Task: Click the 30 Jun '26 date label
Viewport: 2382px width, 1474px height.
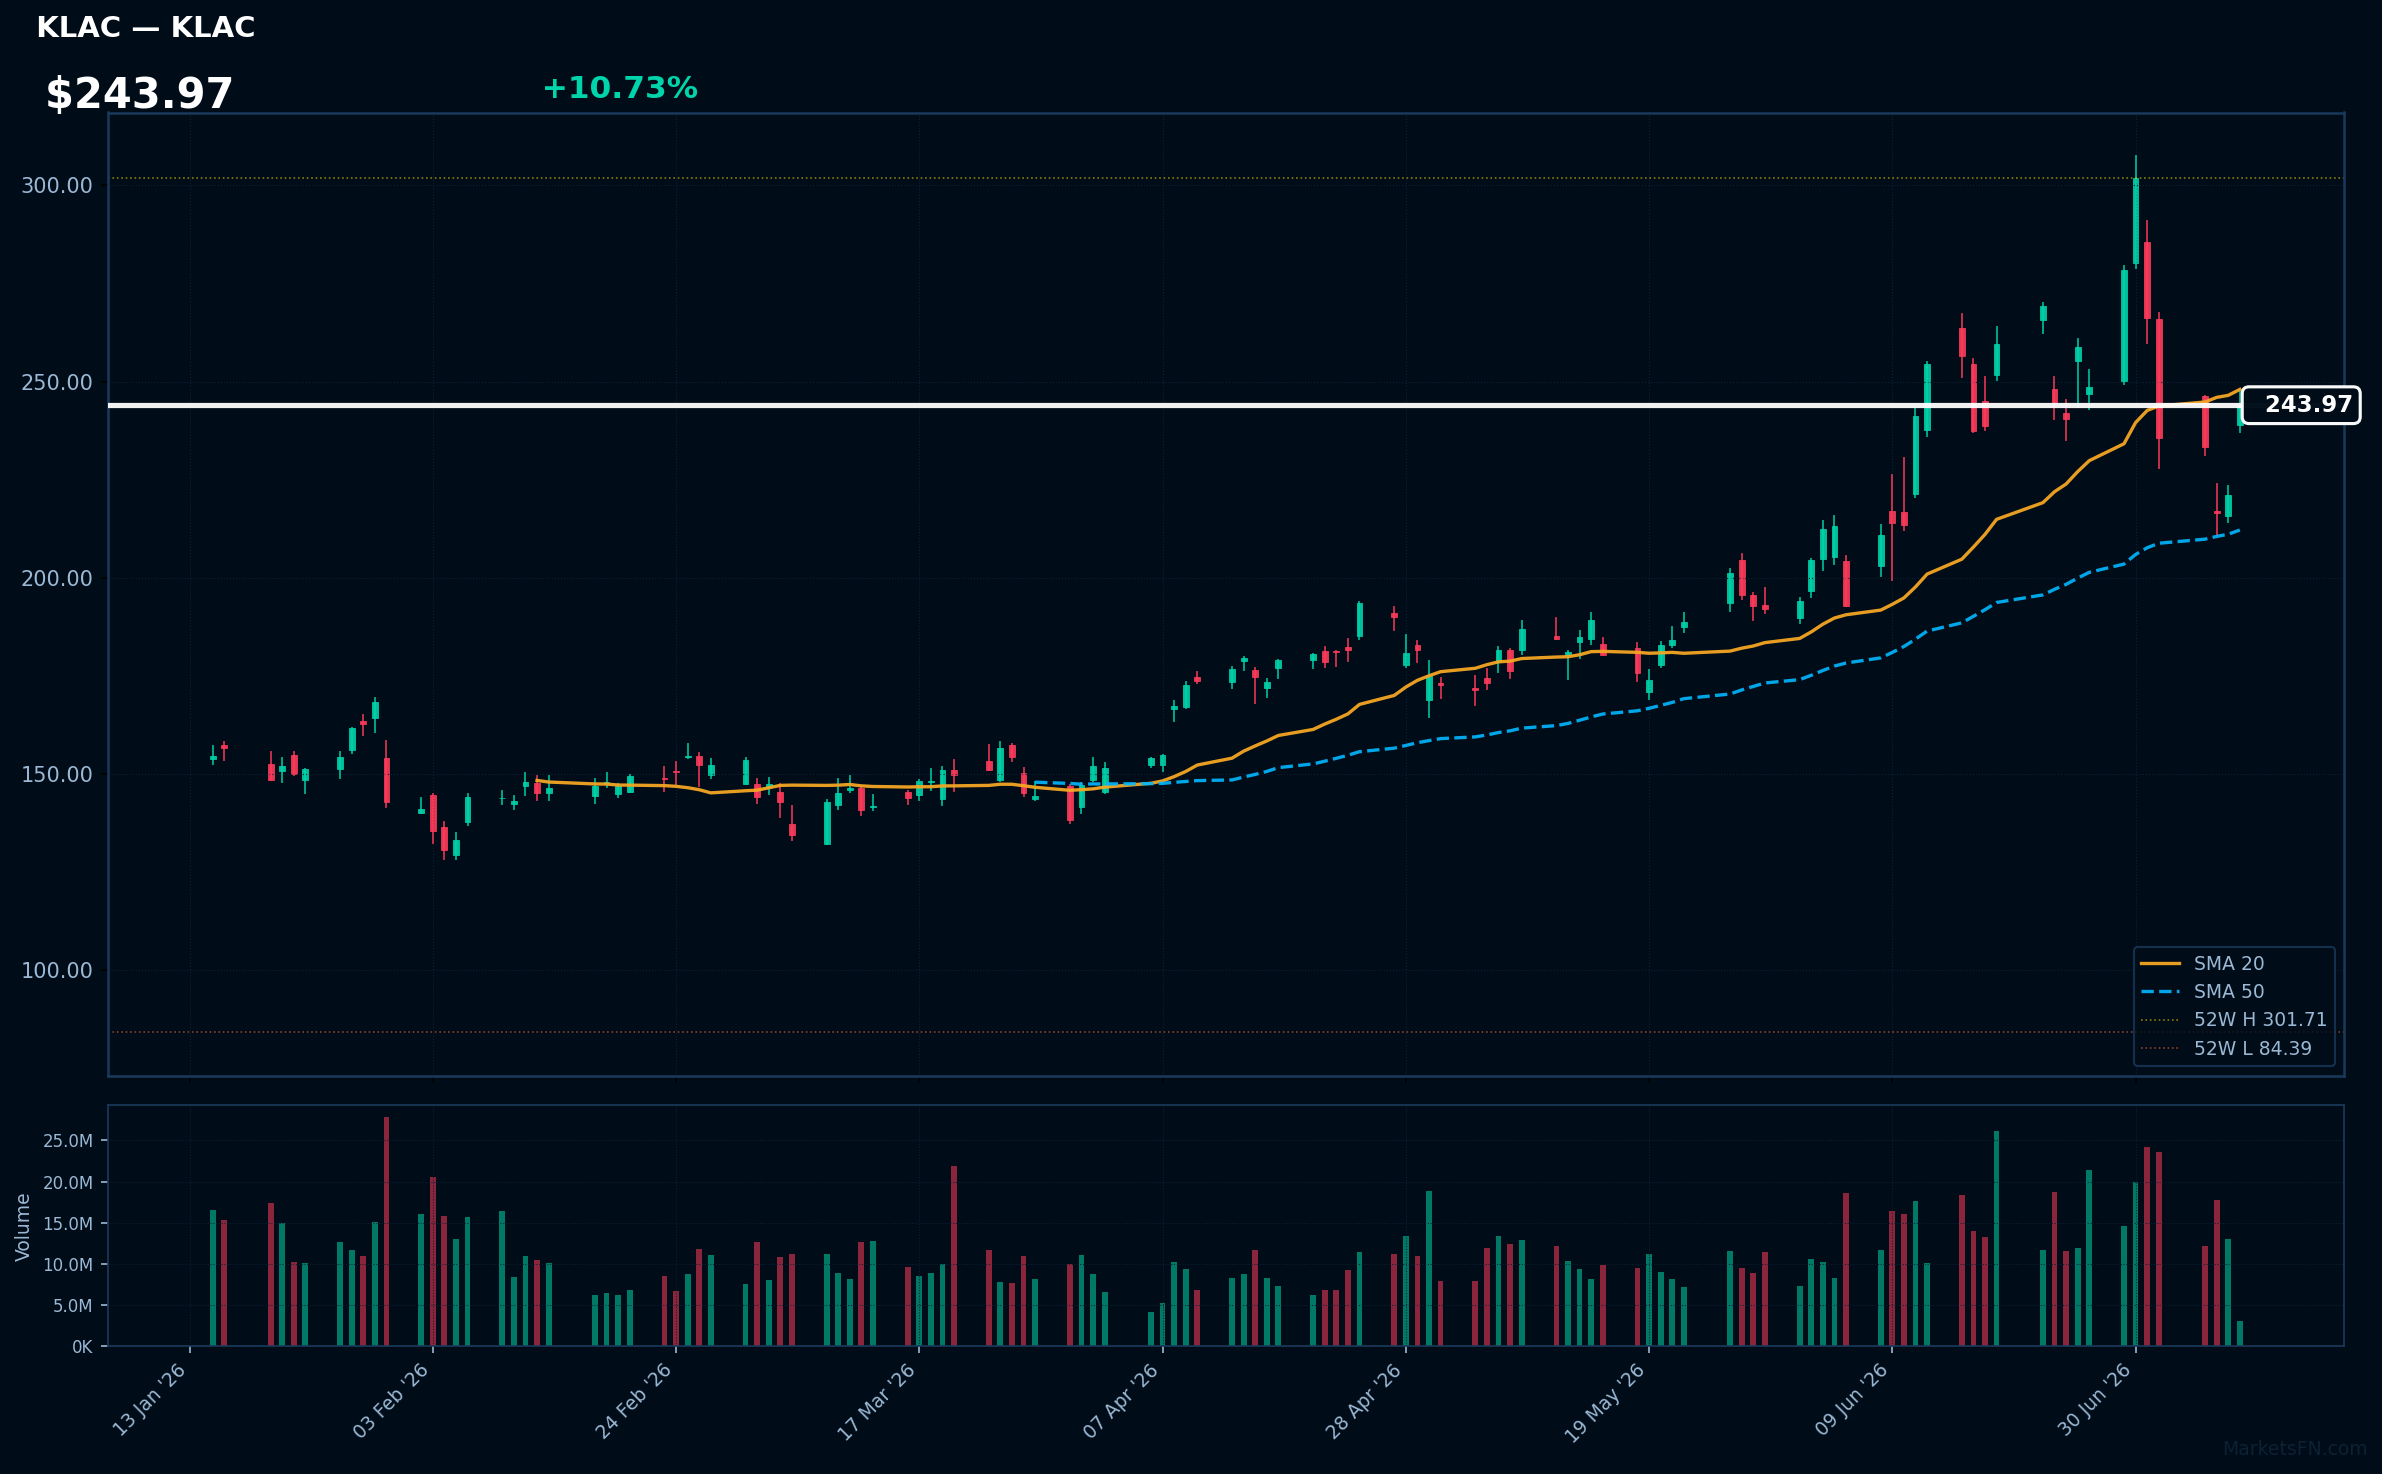Action: coord(2094,1400)
